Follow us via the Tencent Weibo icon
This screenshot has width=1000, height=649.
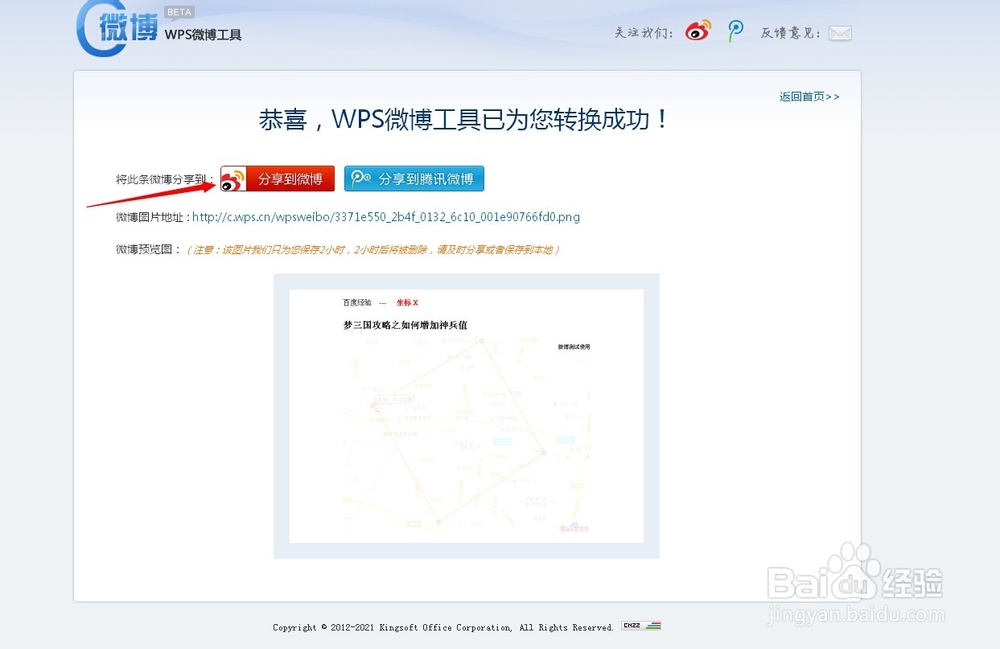(x=735, y=31)
